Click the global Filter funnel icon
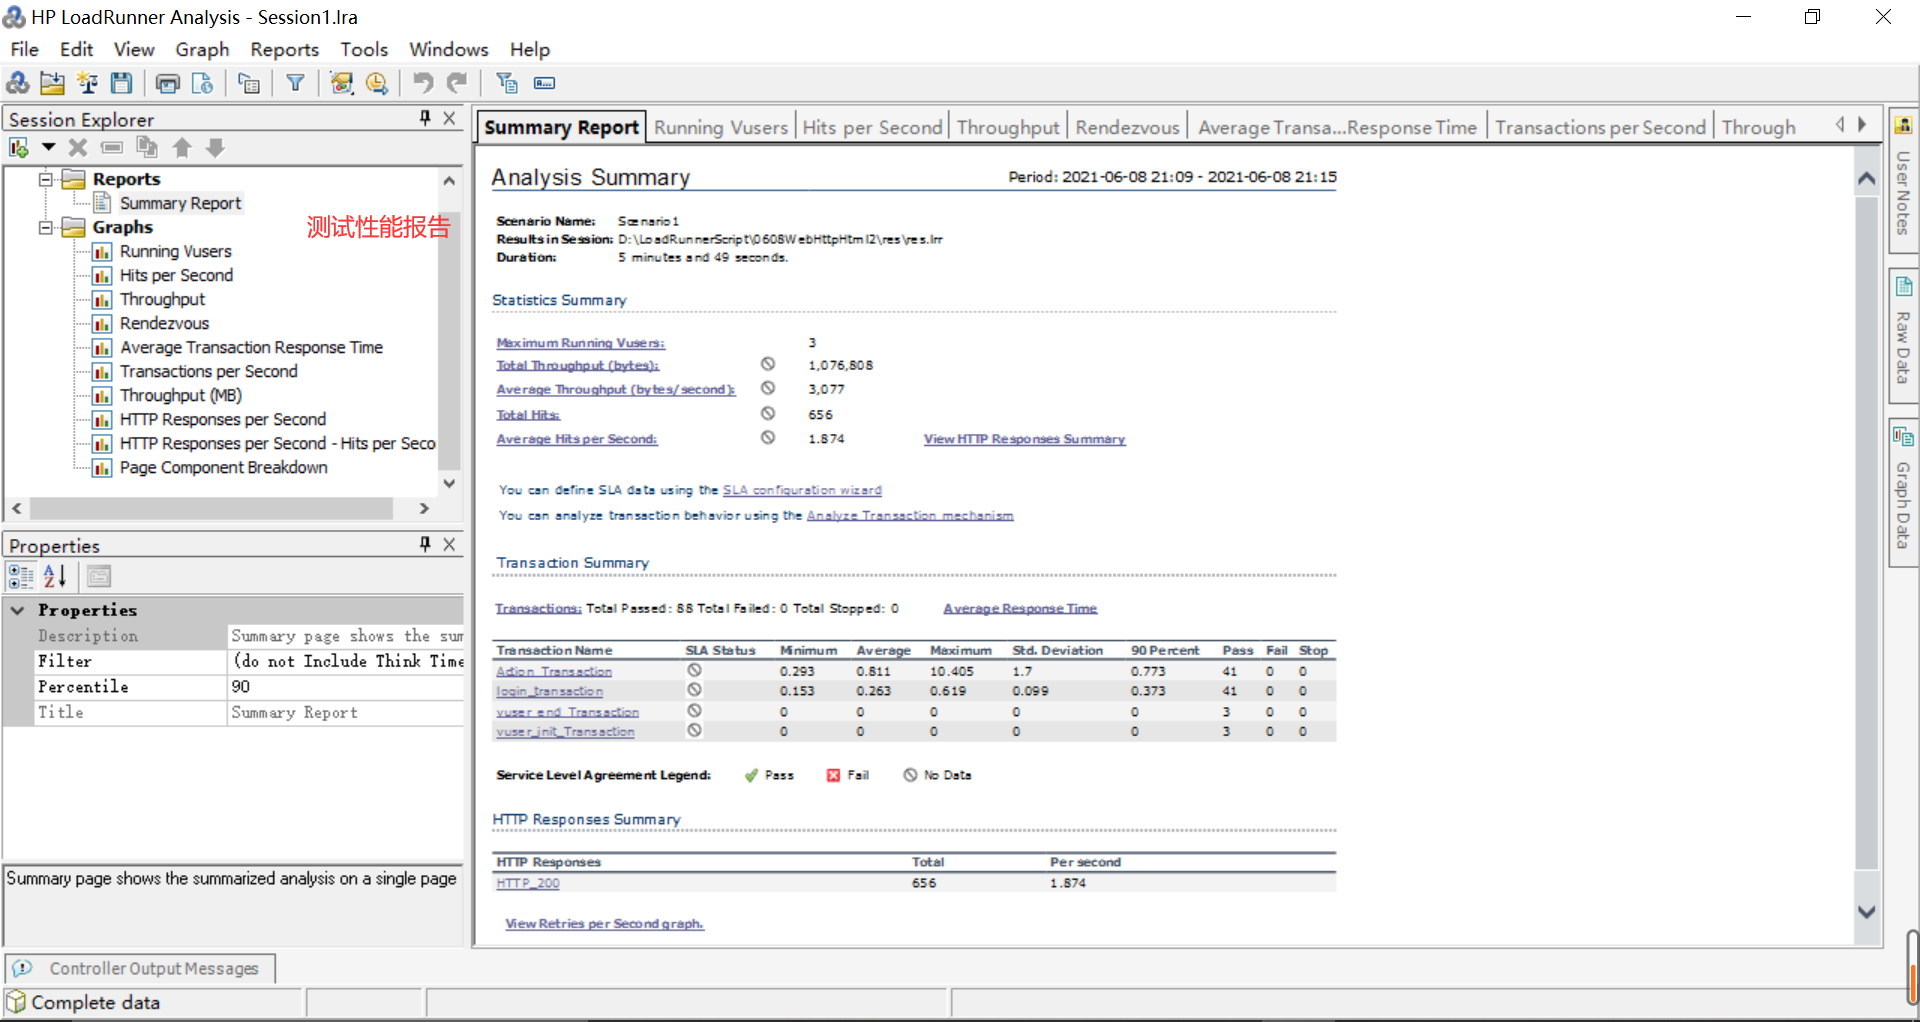This screenshot has height=1022, width=1920. click(x=295, y=83)
